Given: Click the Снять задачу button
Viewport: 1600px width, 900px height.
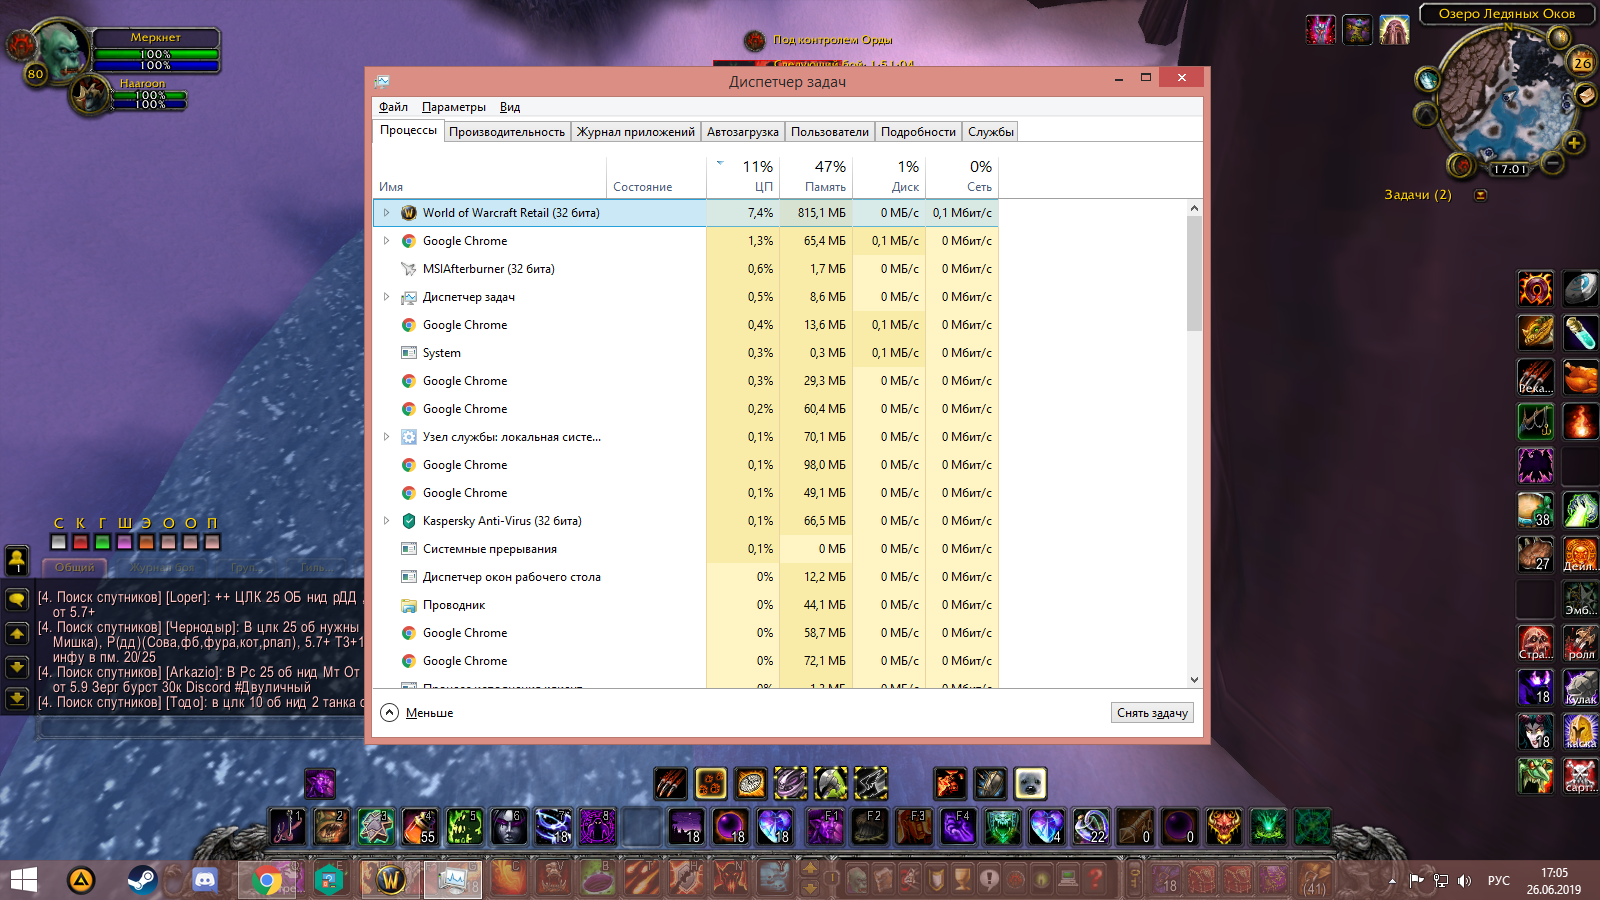Looking at the screenshot, I should (x=1152, y=713).
